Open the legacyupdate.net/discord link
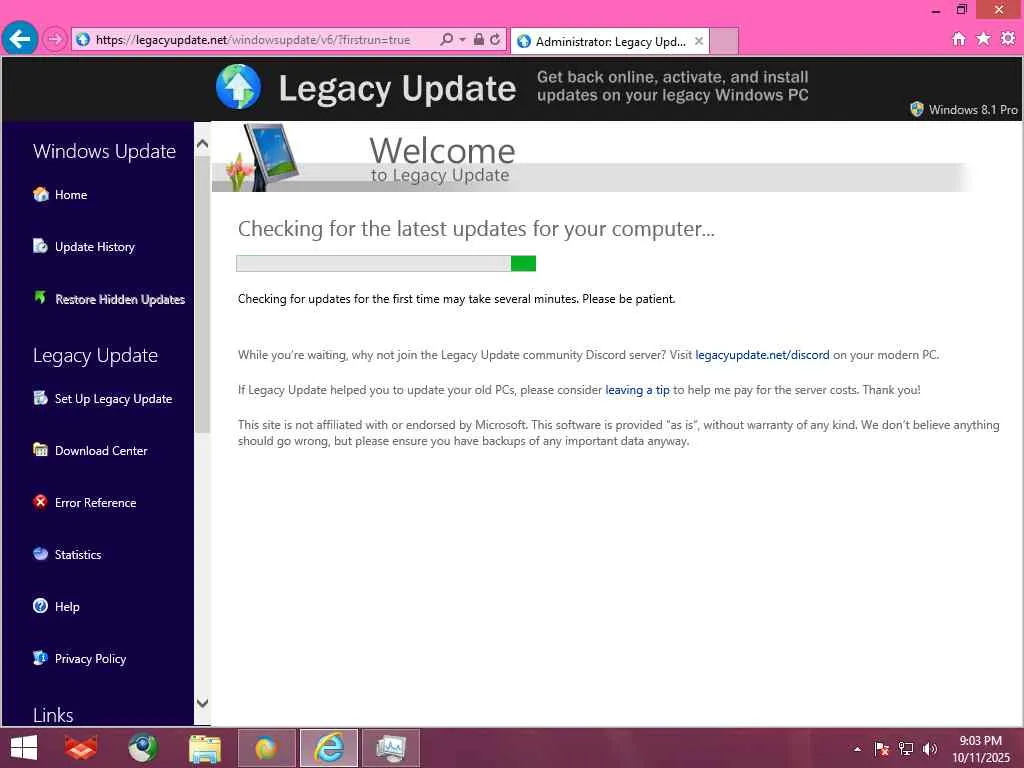This screenshot has height=768, width=1024. 762,355
